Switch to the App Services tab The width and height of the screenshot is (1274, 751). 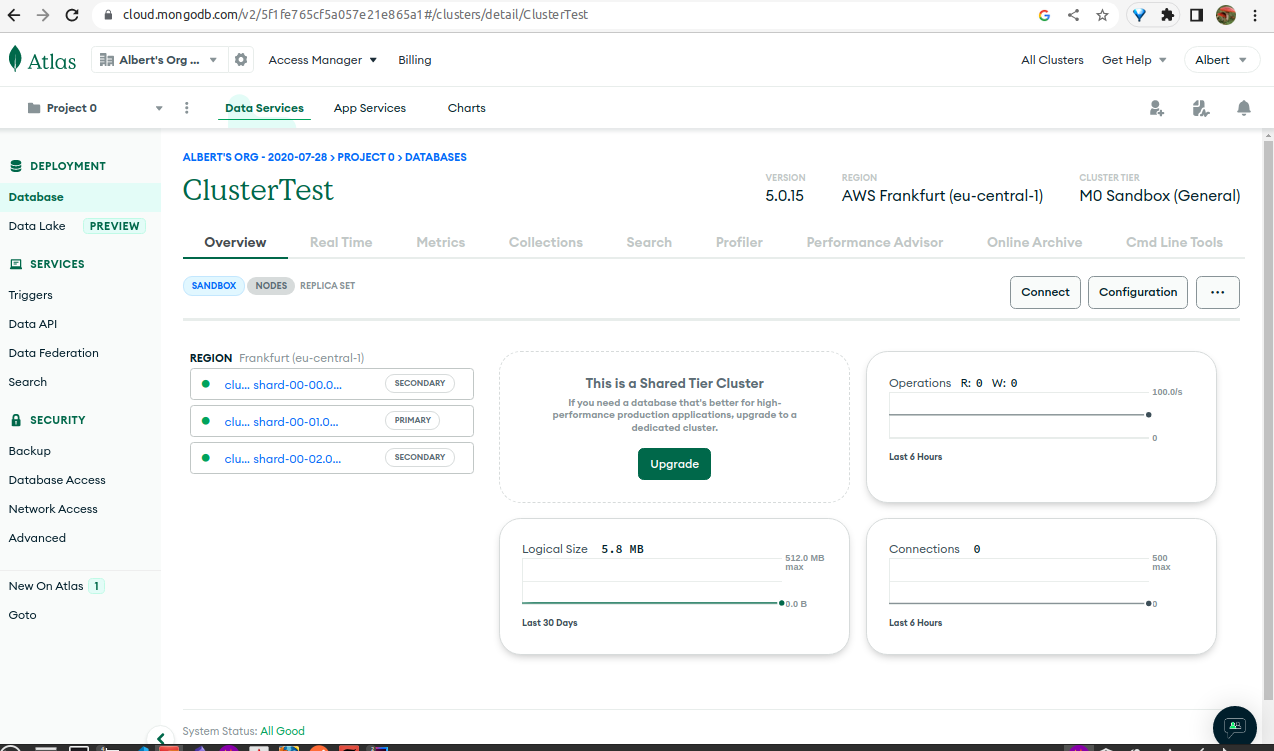point(370,108)
